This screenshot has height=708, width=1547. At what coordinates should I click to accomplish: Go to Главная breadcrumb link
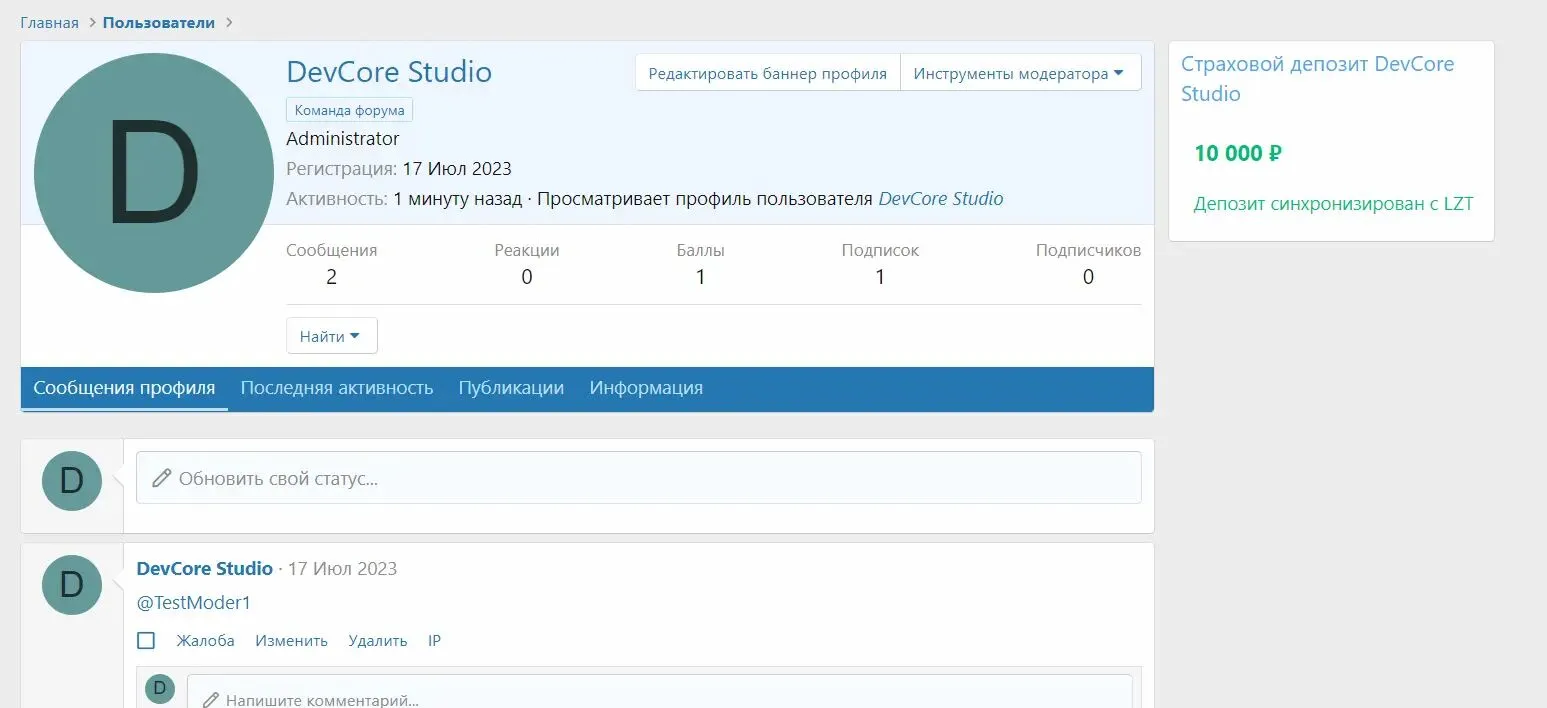[x=49, y=22]
